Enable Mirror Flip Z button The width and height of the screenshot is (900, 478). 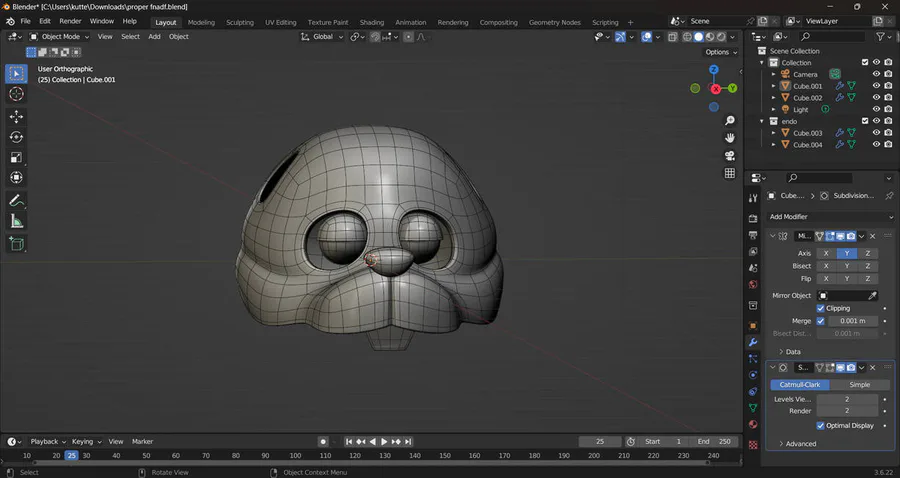click(x=867, y=278)
